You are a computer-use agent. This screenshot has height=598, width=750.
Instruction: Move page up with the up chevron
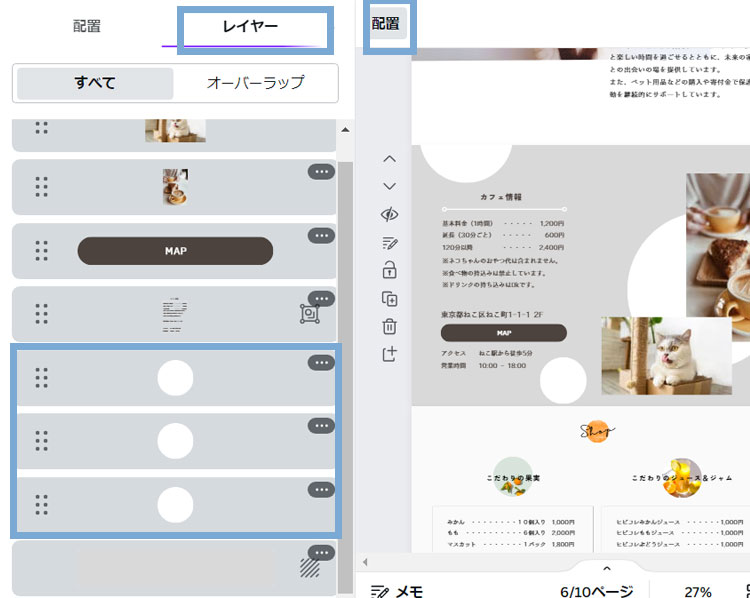pyautogui.click(x=389, y=159)
